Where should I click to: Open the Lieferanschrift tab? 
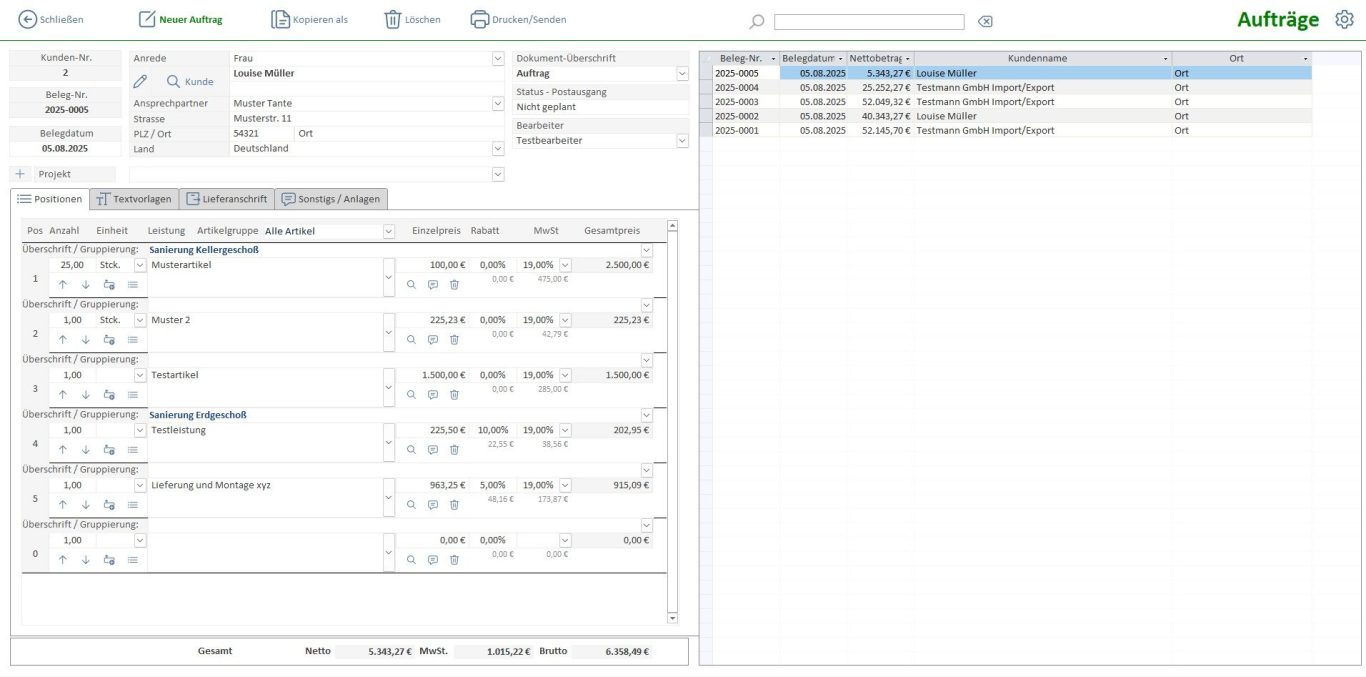[226, 199]
